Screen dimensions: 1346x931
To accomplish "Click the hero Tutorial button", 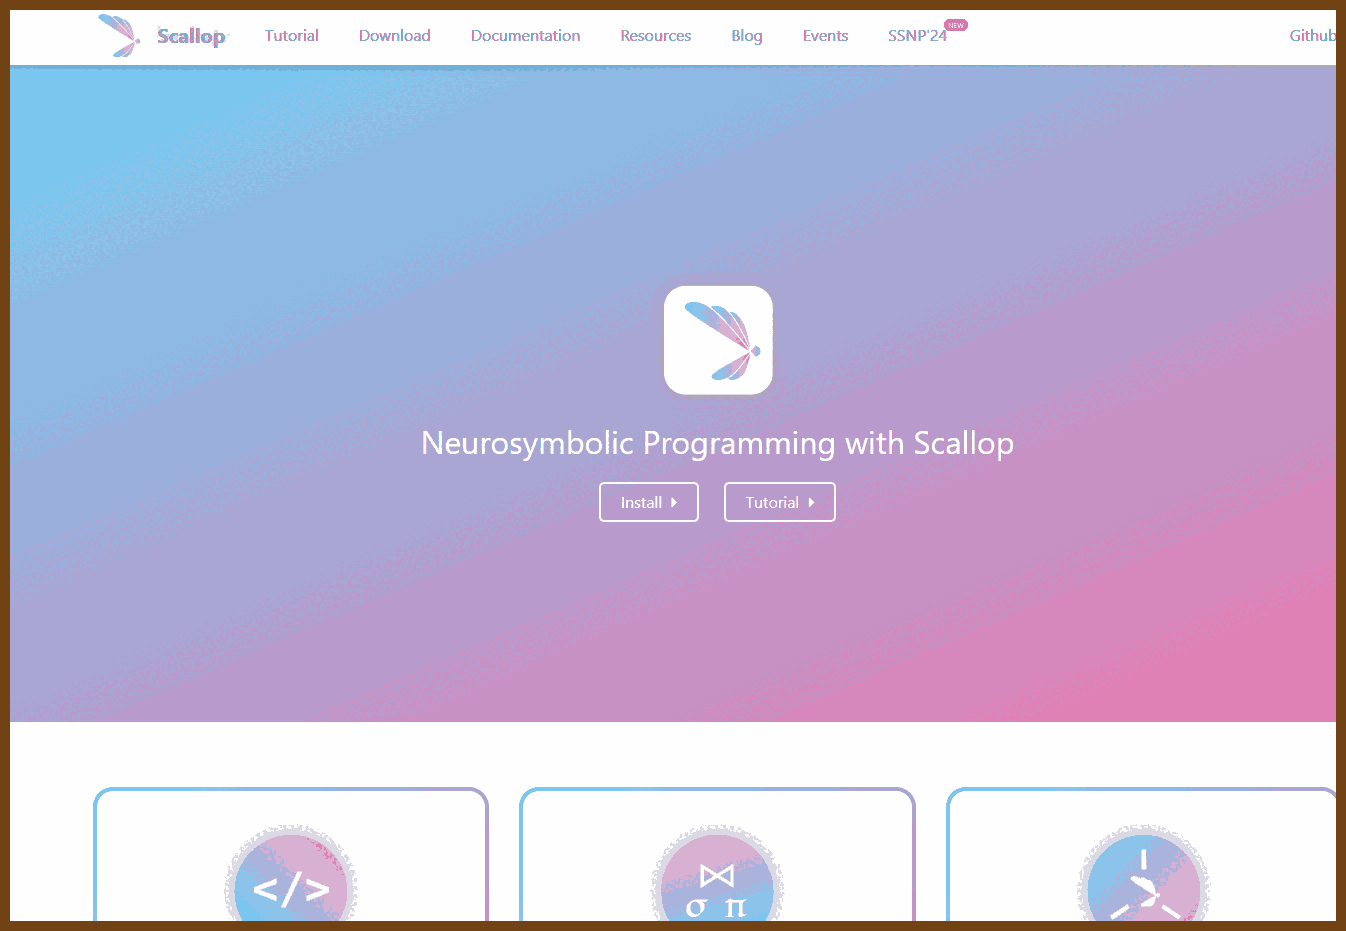I will tap(780, 502).
